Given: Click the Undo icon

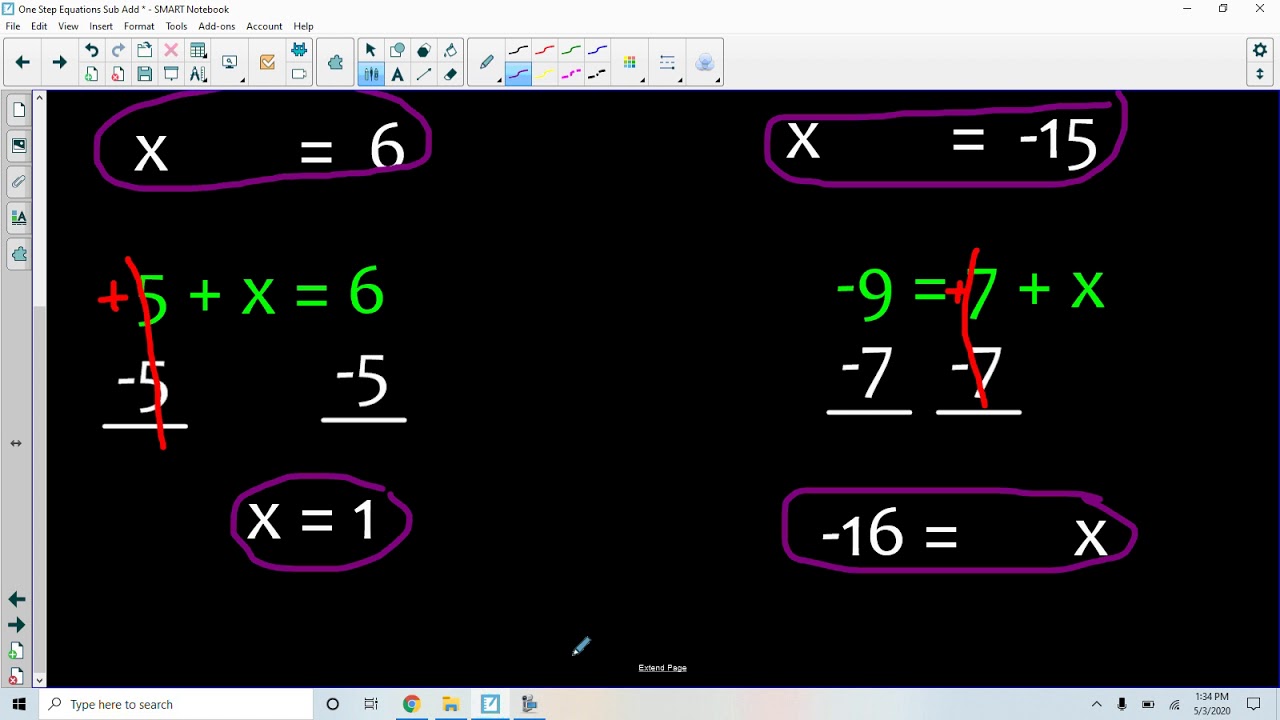Looking at the screenshot, I should (91, 50).
